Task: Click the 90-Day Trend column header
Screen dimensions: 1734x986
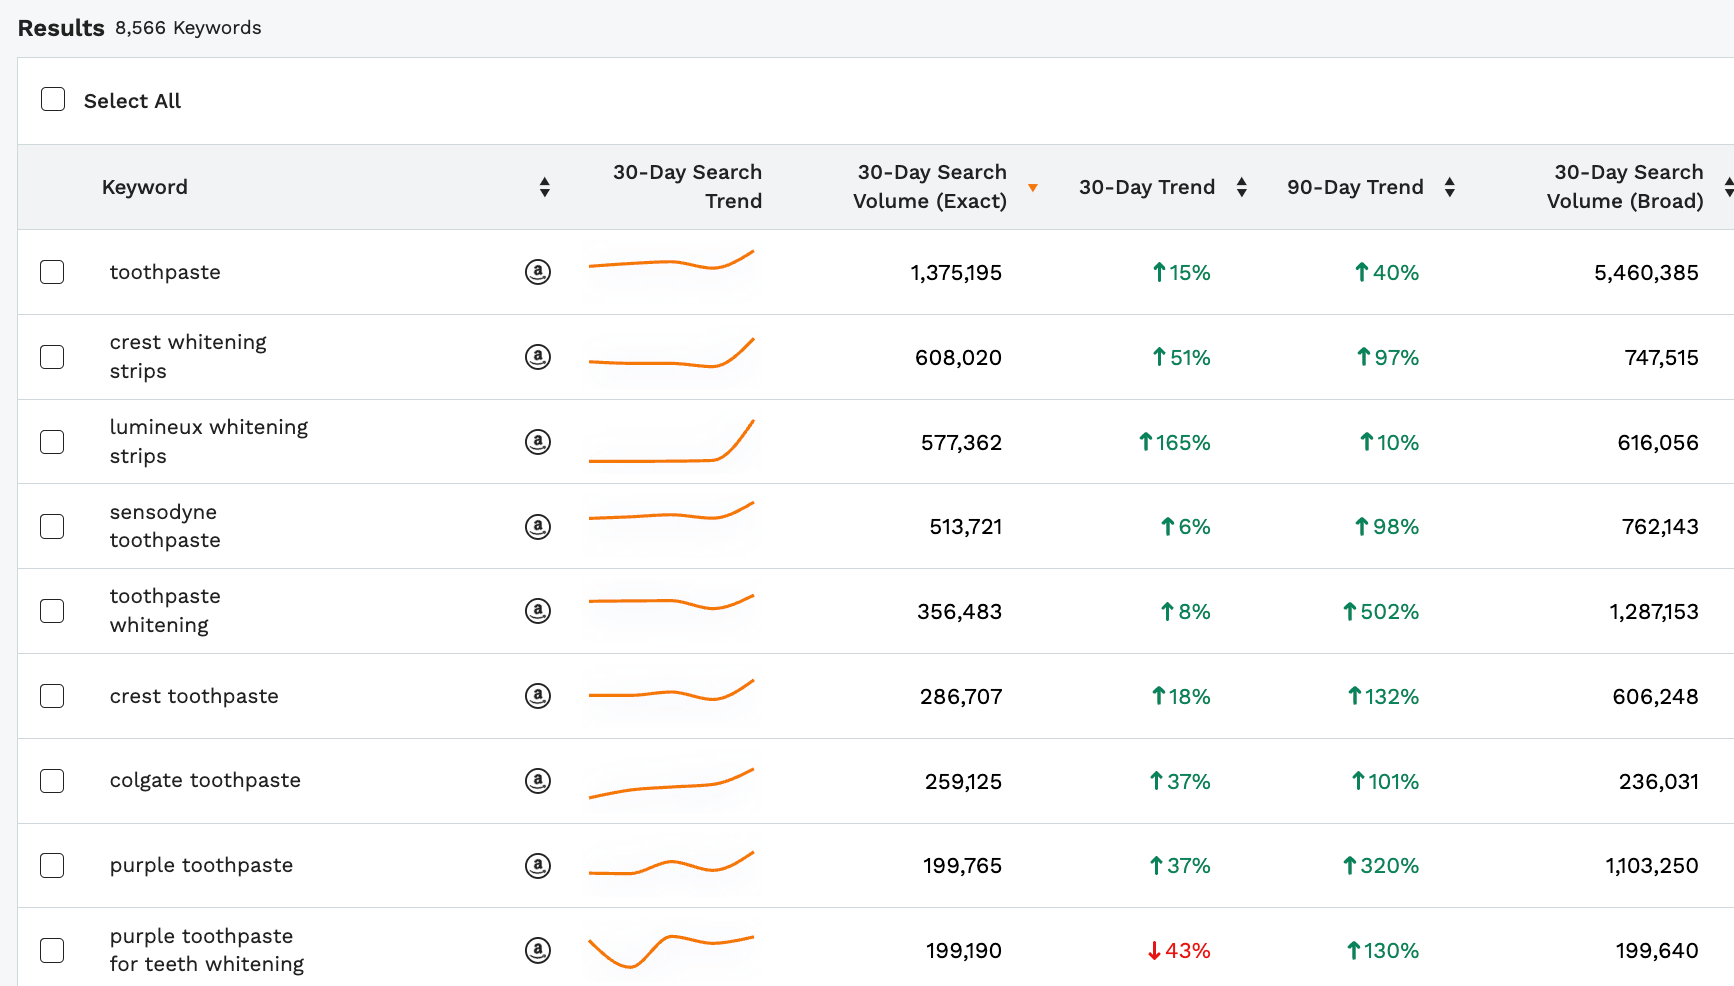Action: tap(1355, 187)
